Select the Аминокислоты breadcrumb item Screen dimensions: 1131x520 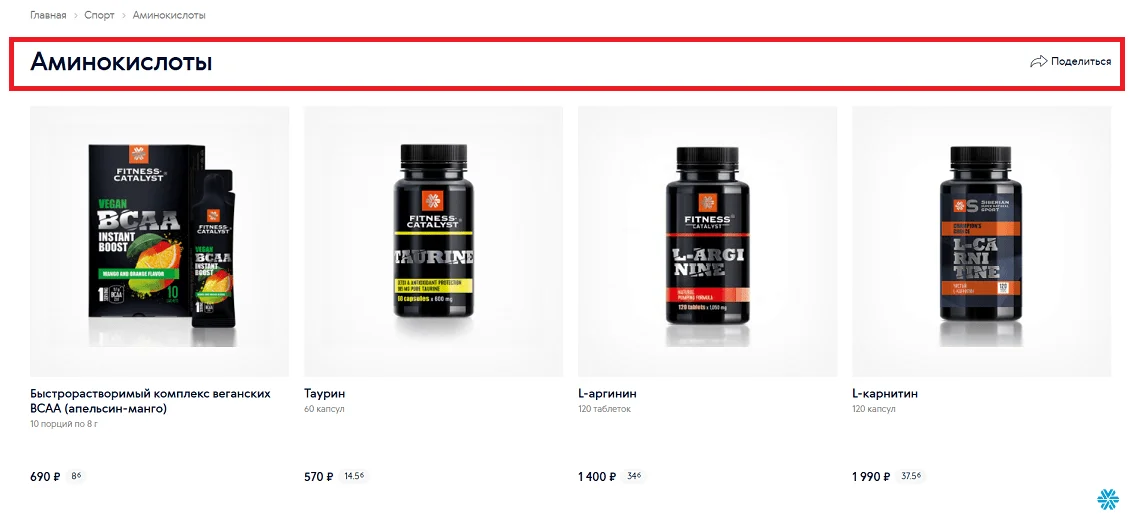pos(169,15)
